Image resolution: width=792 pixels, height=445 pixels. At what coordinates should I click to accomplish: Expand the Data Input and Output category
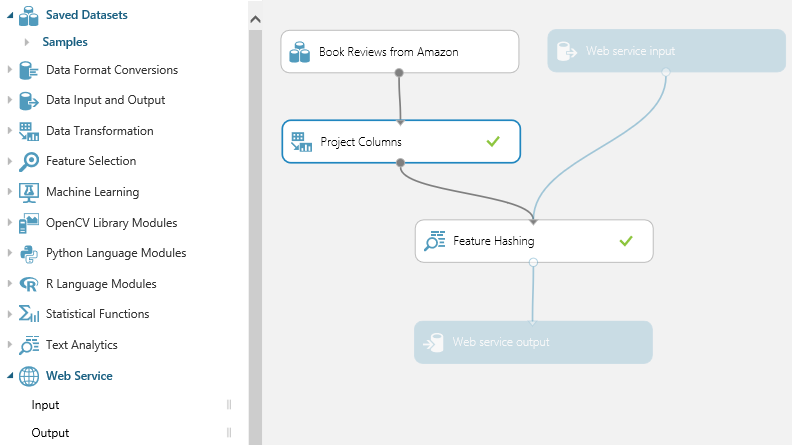pos(10,100)
